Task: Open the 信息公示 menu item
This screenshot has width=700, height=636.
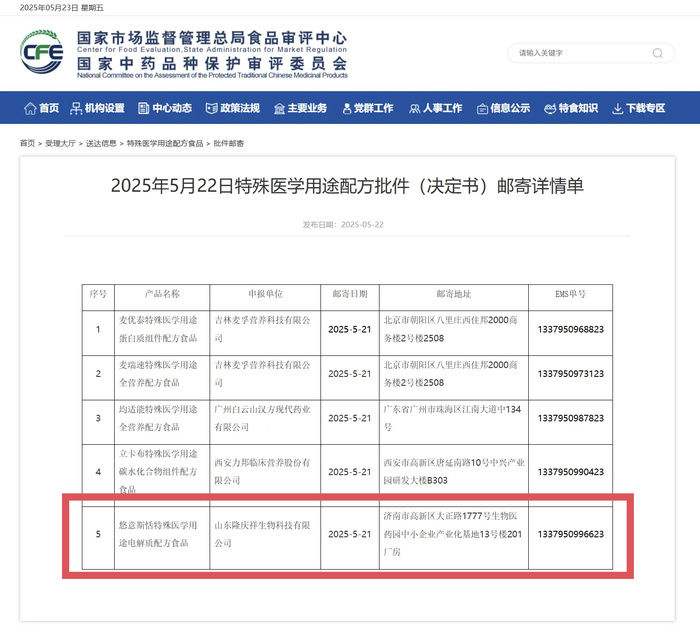Action: [x=510, y=108]
